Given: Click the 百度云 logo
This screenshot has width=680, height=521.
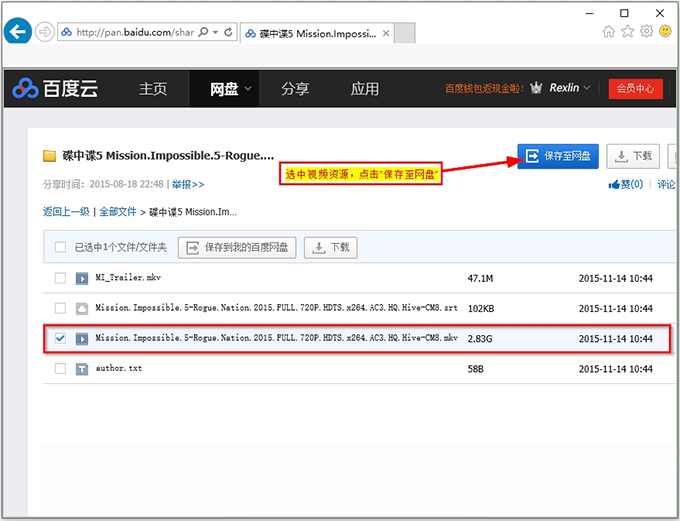Looking at the screenshot, I should 55,88.
